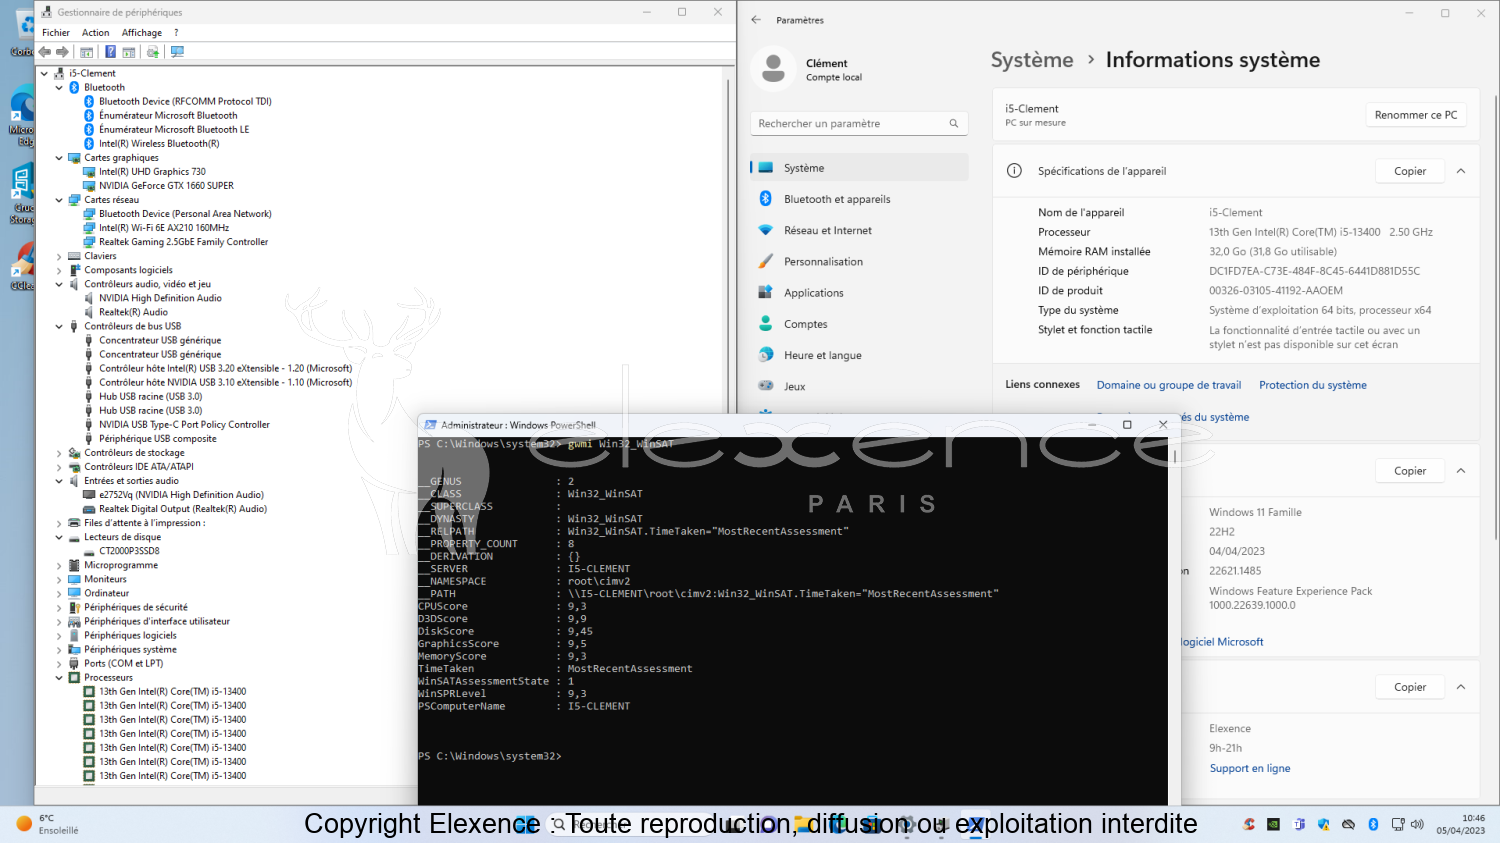Click the OneDrive cloud tray icon

pyautogui.click(x=1348, y=824)
